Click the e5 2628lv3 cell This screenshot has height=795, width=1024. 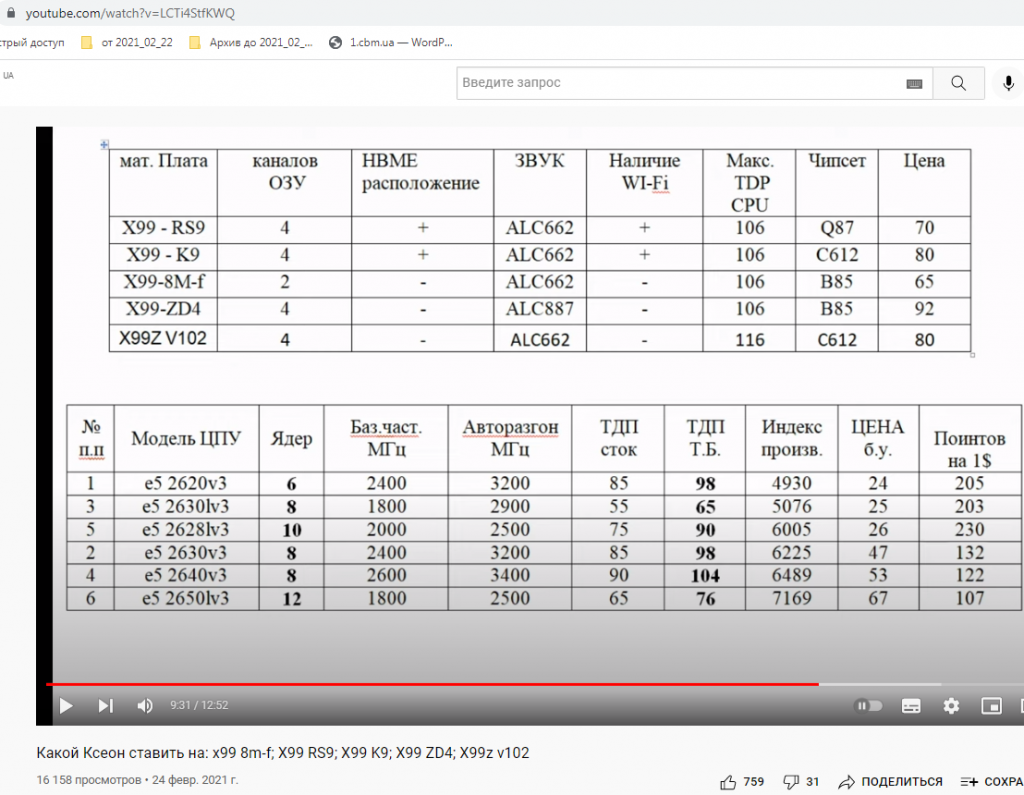[186, 529]
